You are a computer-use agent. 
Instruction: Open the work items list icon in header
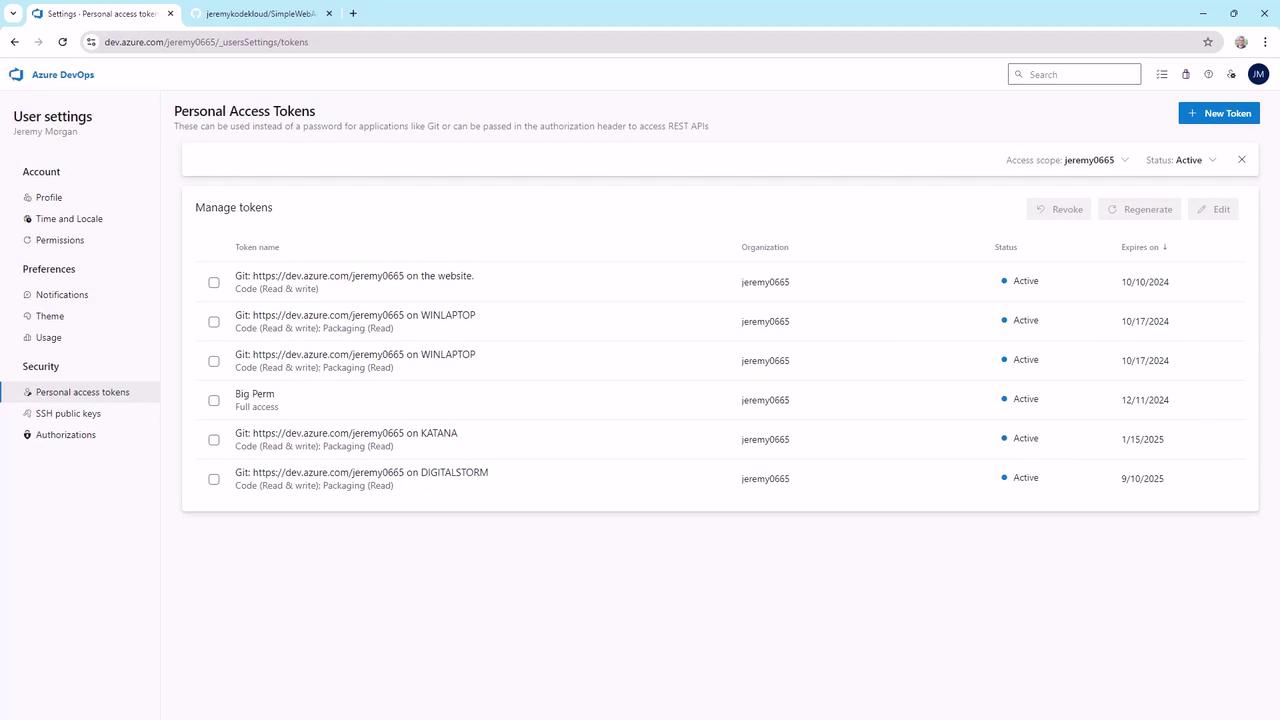coord(1162,74)
